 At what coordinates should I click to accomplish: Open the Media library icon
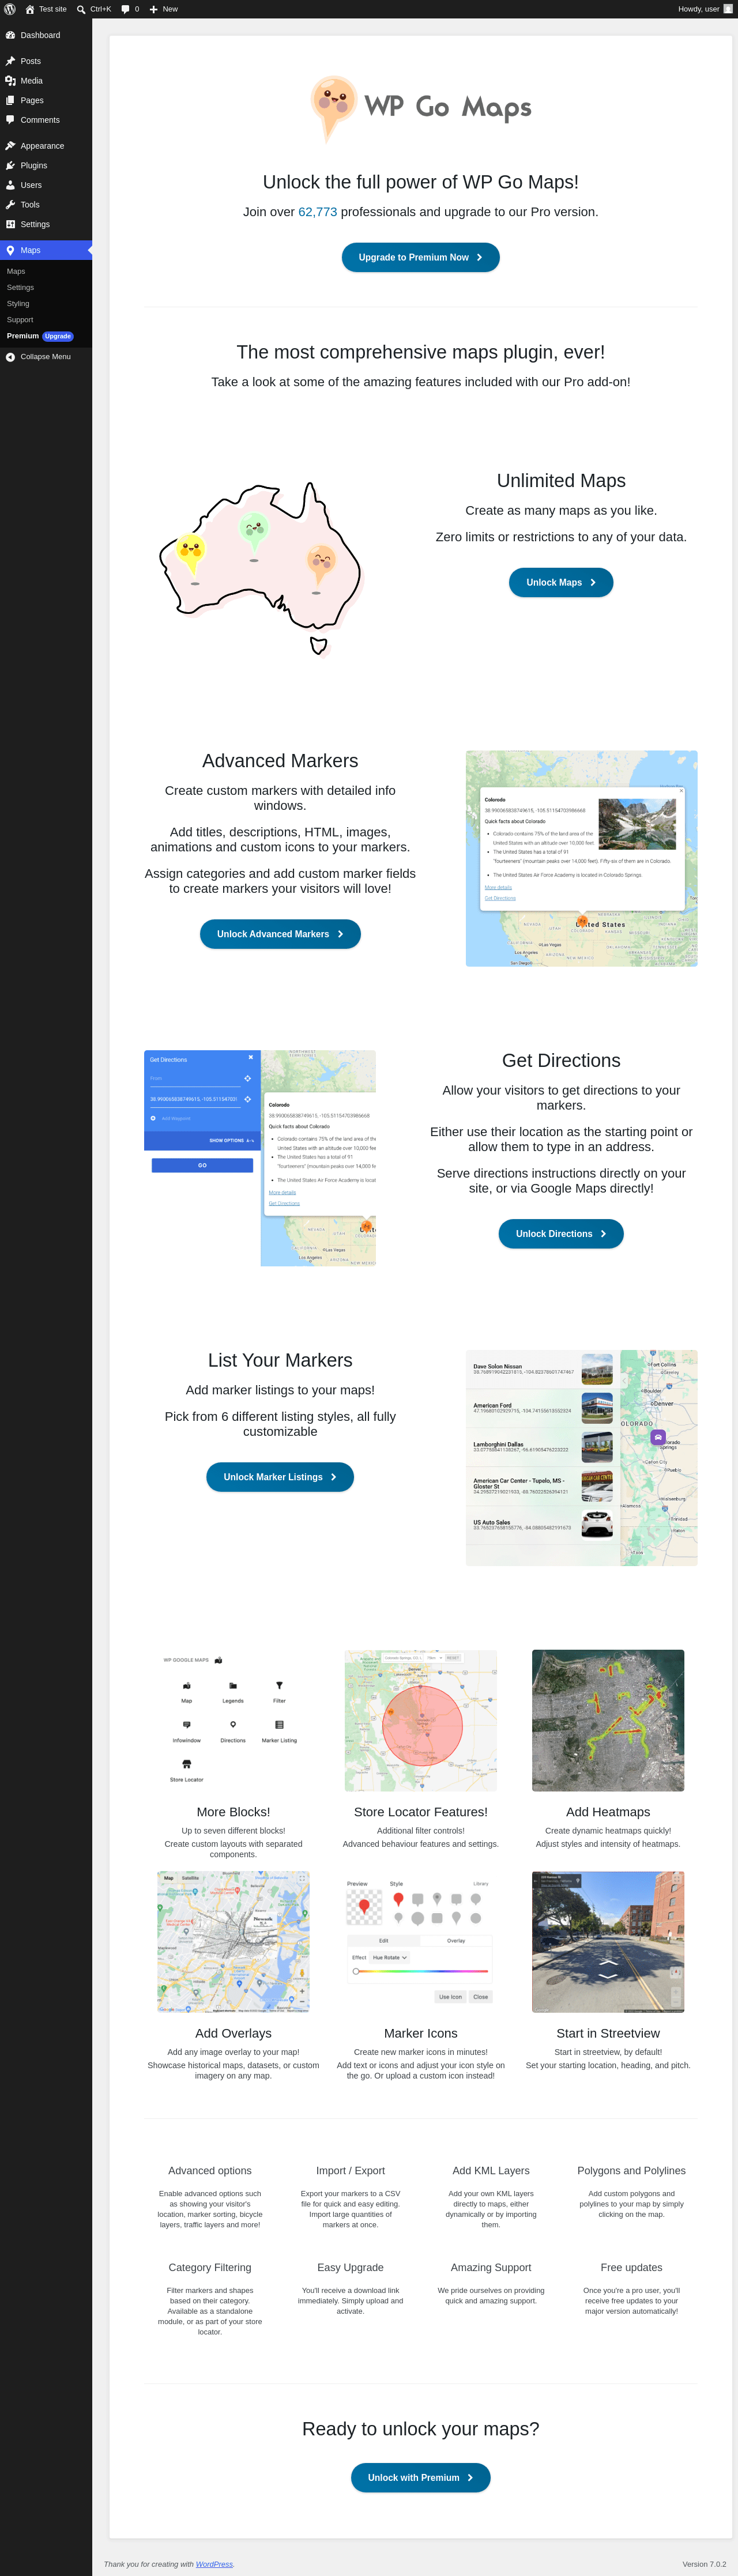tap(10, 81)
